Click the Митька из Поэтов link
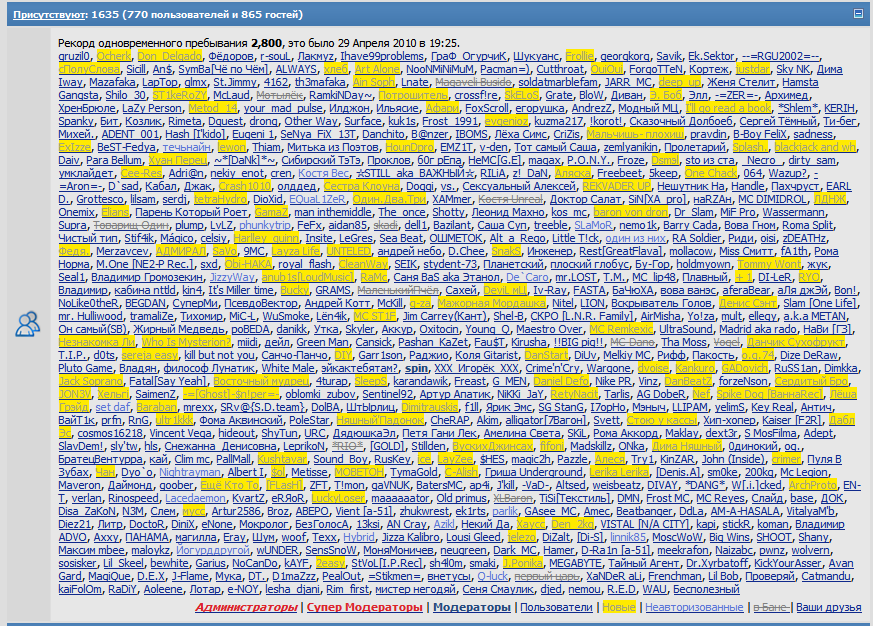 click(x=333, y=147)
